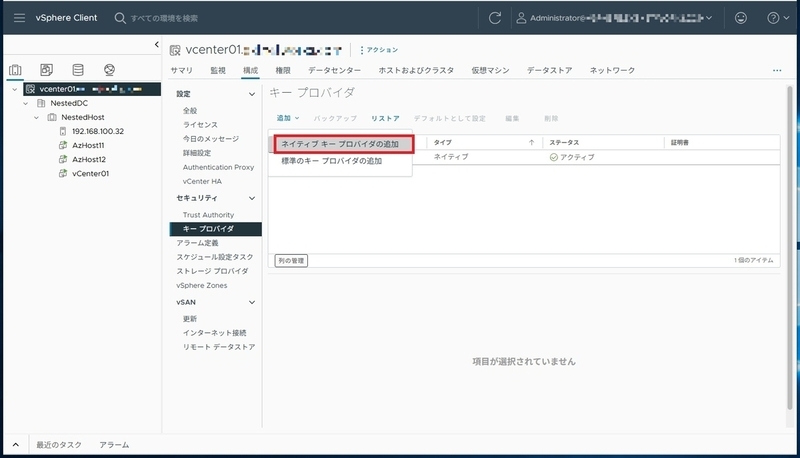Open the アクション menu

[x=379, y=50]
